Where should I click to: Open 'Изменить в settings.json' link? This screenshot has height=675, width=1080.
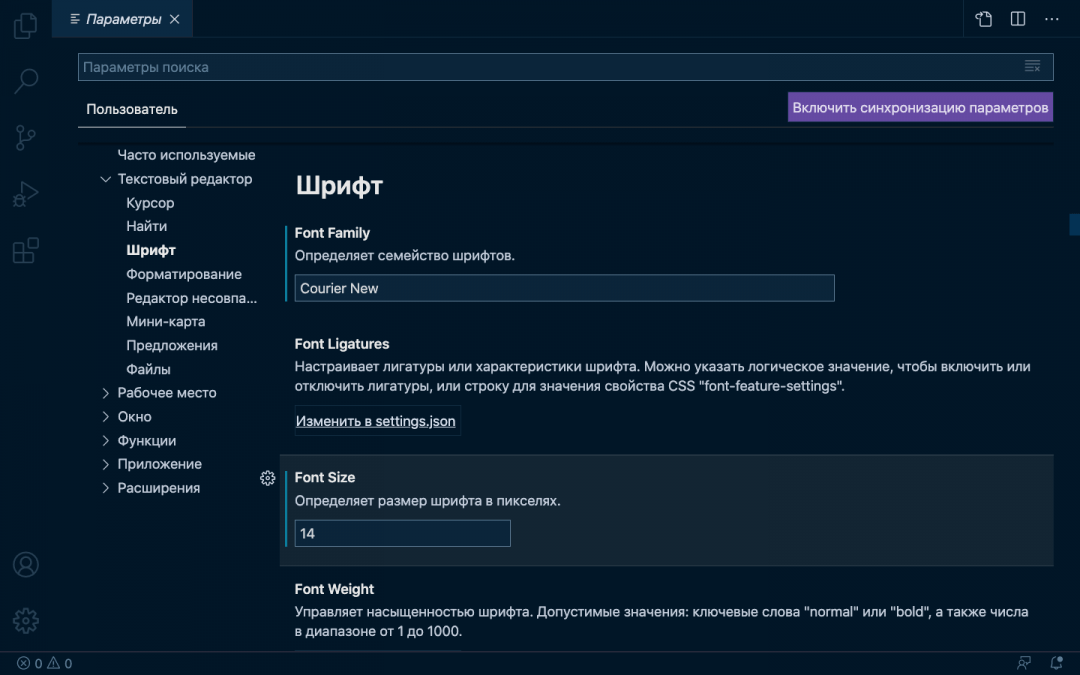point(376,421)
